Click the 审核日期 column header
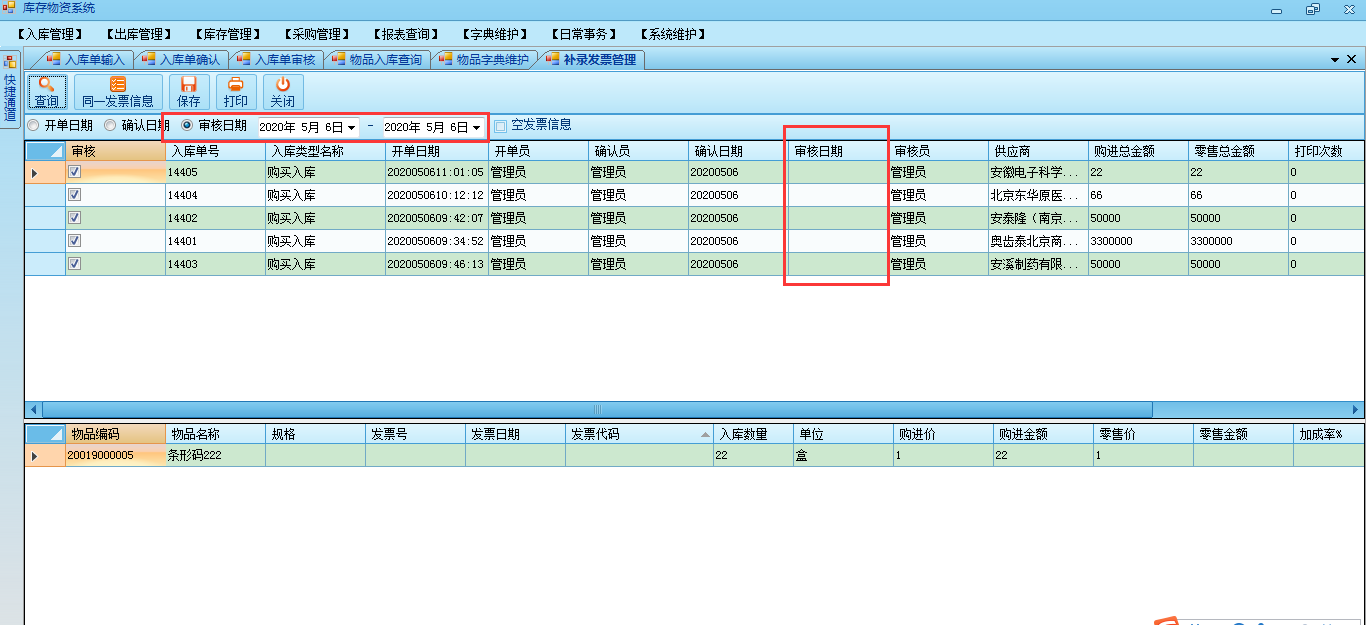1366x625 pixels. [x=838, y=152]
